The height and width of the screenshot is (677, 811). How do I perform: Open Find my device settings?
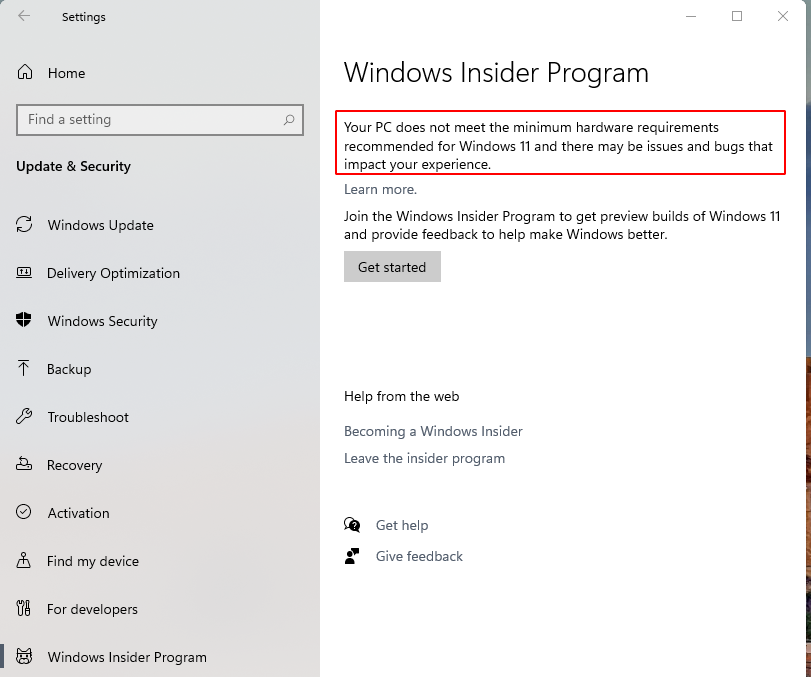[x=93, y=561]
